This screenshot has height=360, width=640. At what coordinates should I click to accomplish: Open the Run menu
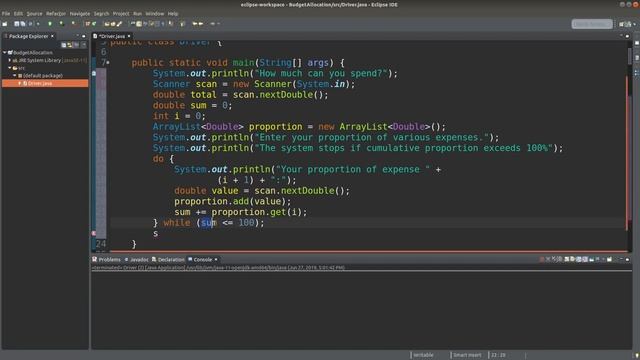pos(138,13)
